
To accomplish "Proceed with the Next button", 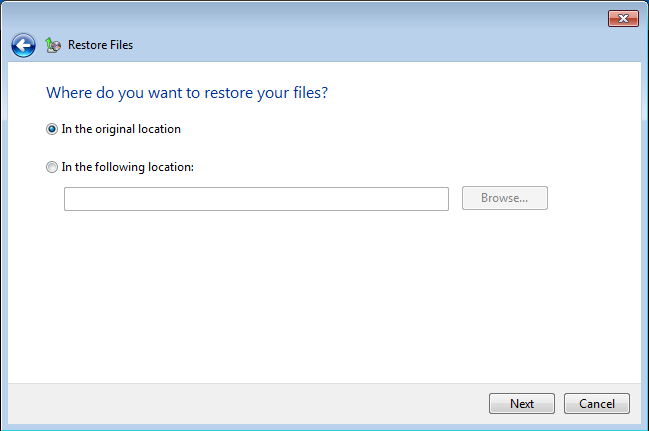I will pyautogui.click(x=522, y=404).
